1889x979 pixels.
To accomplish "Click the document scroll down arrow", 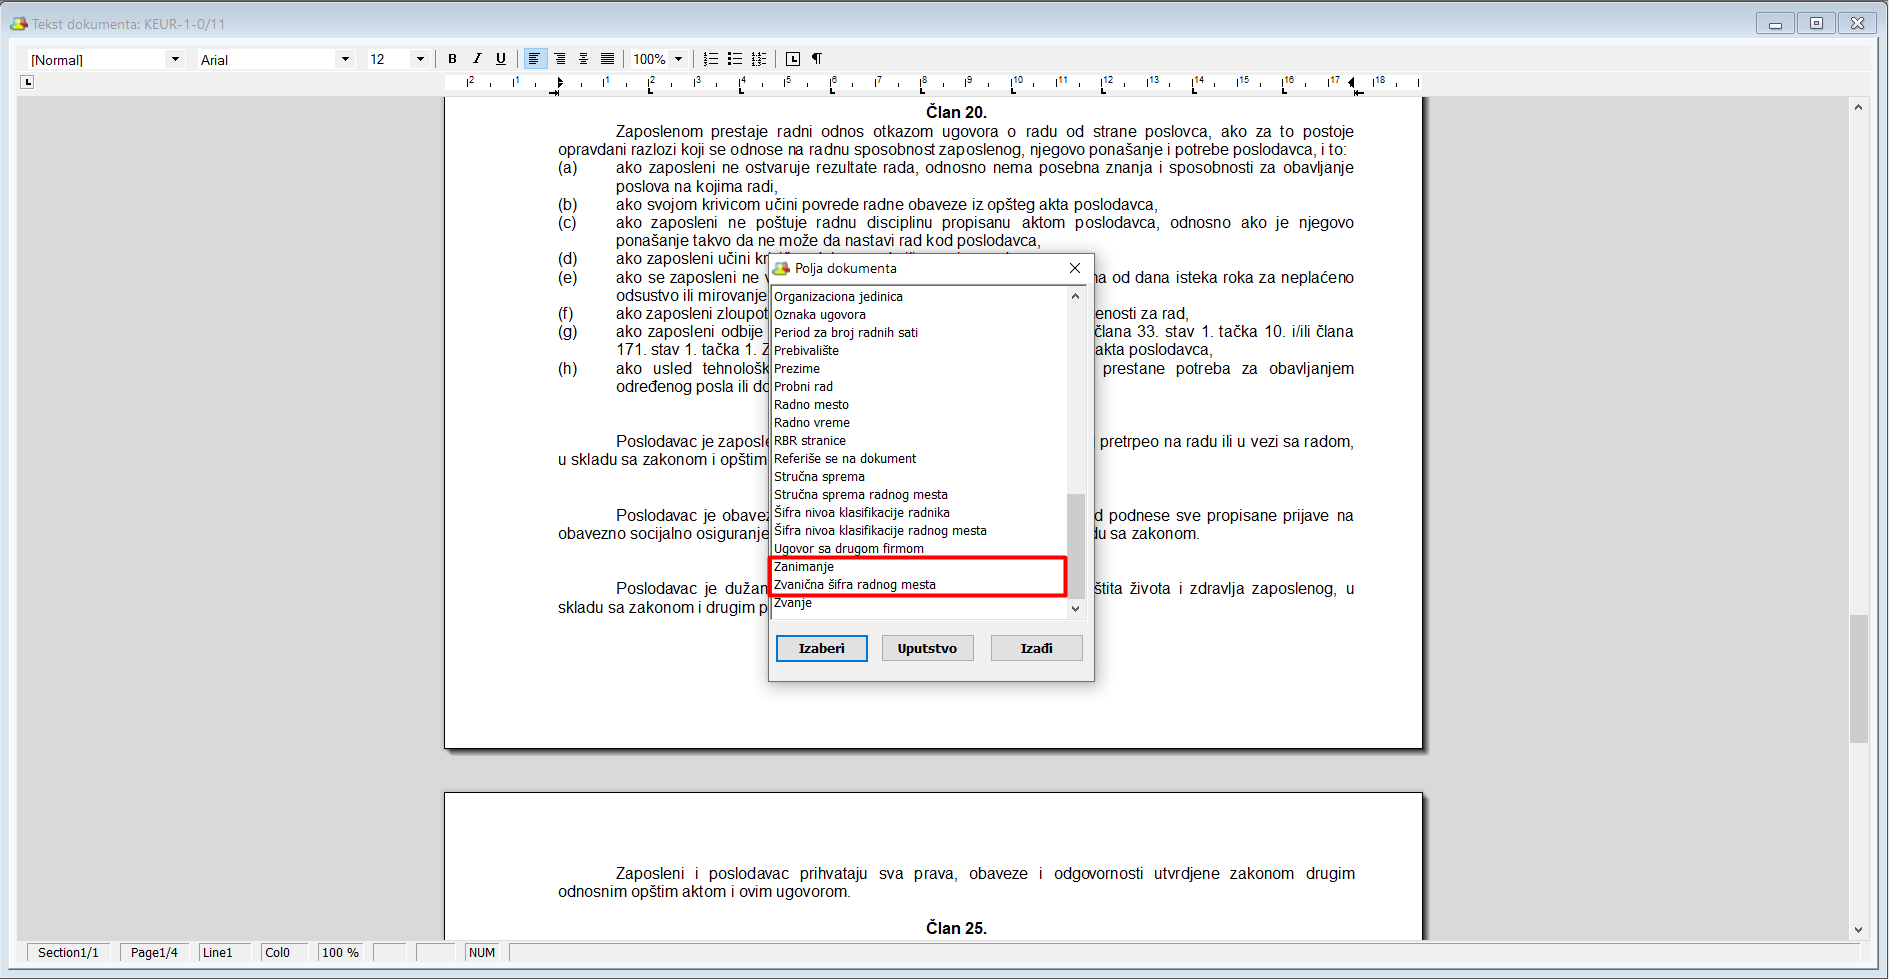I will click(1858, 930).
